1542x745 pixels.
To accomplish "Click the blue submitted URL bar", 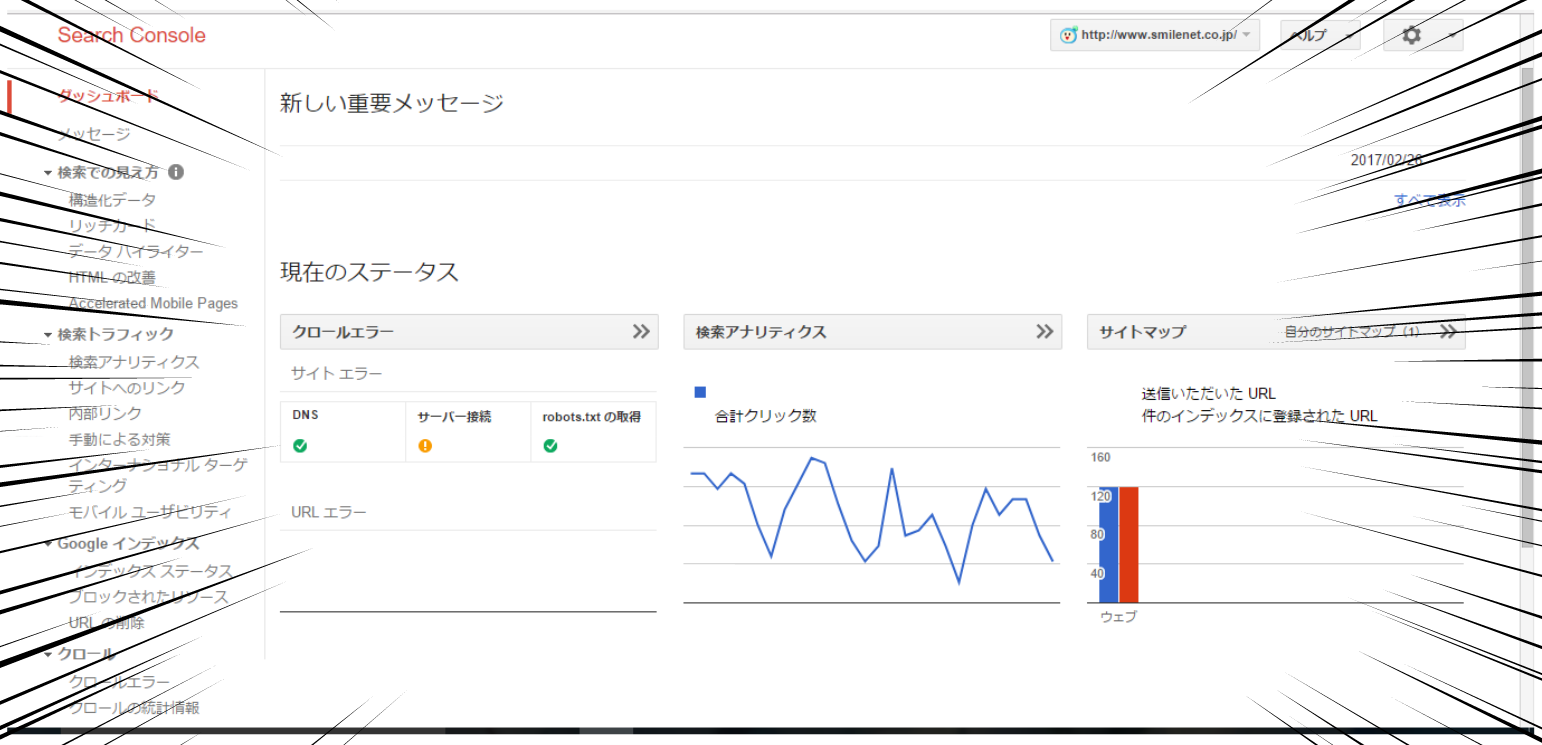I will click(1108, 545).
